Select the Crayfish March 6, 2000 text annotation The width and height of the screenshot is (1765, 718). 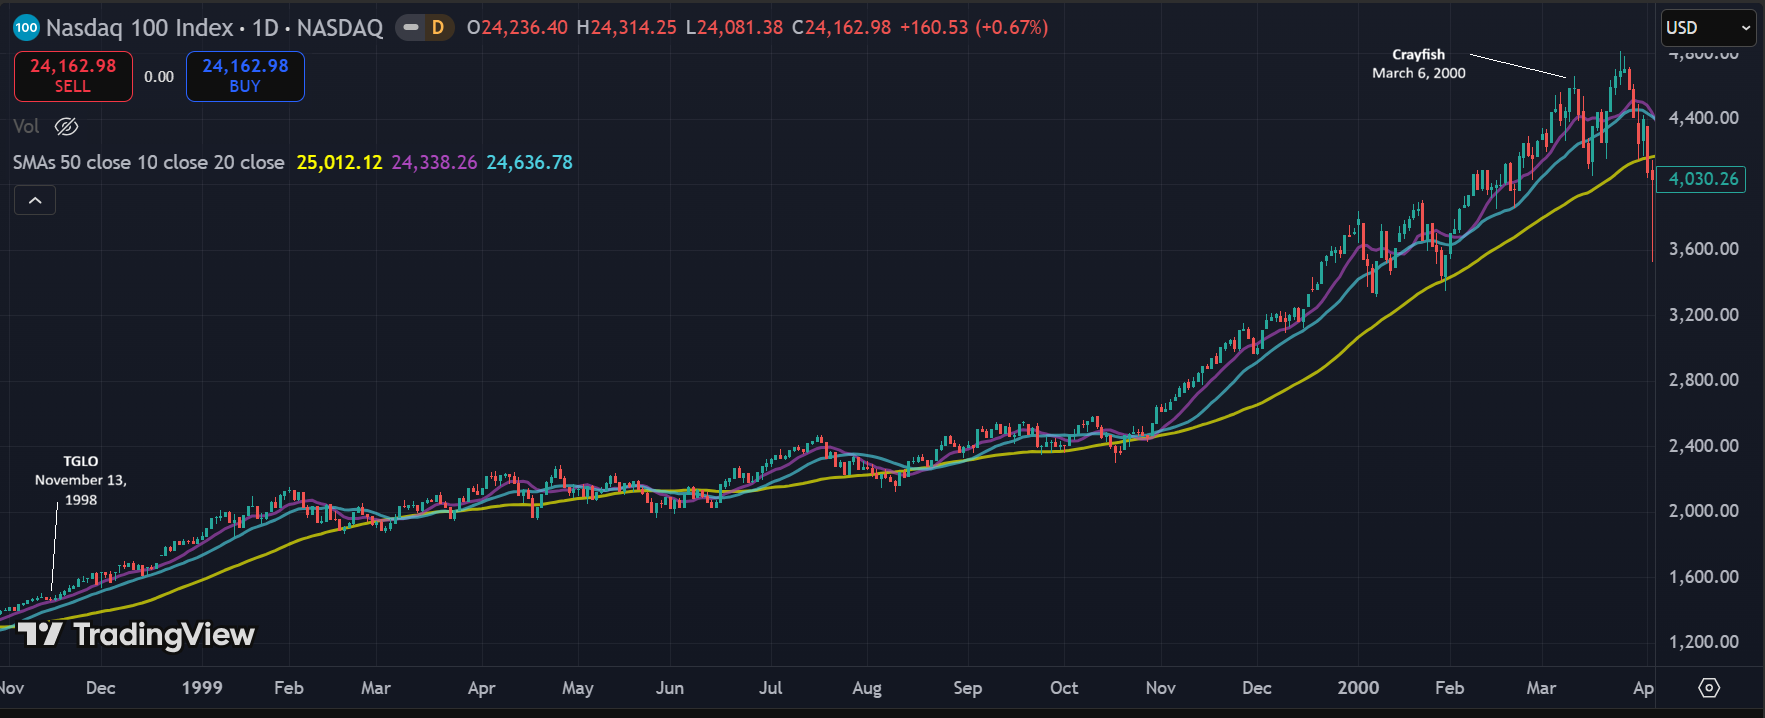1418,64
